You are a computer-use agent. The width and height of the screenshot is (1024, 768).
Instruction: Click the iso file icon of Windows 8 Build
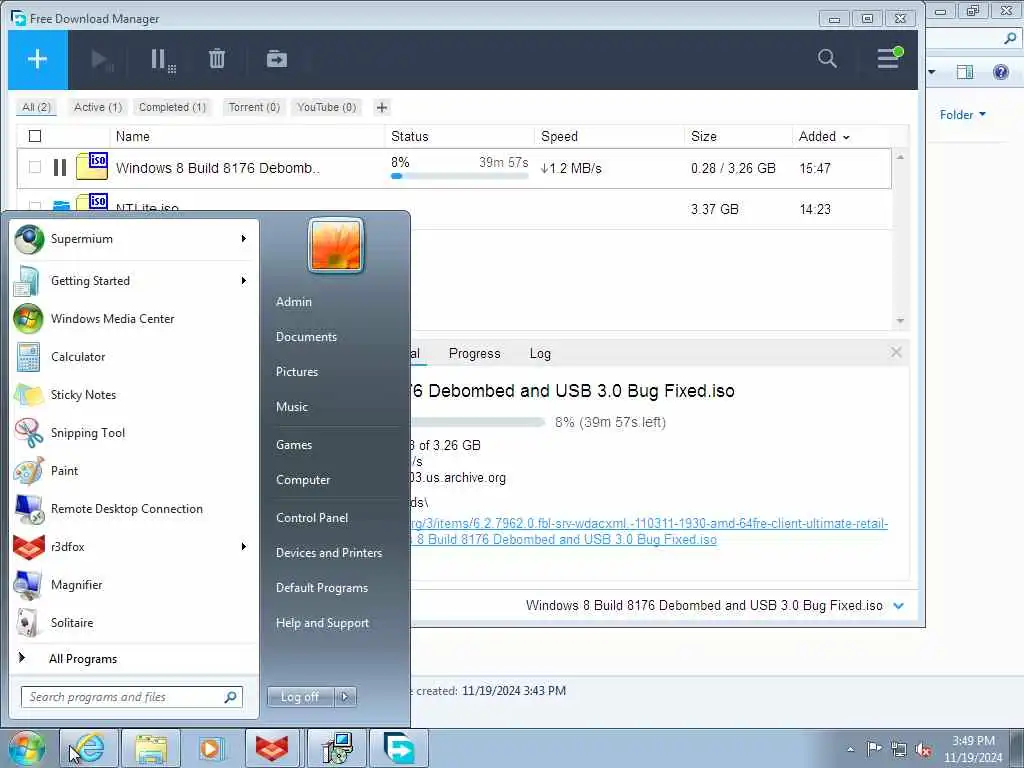point(92,166)
